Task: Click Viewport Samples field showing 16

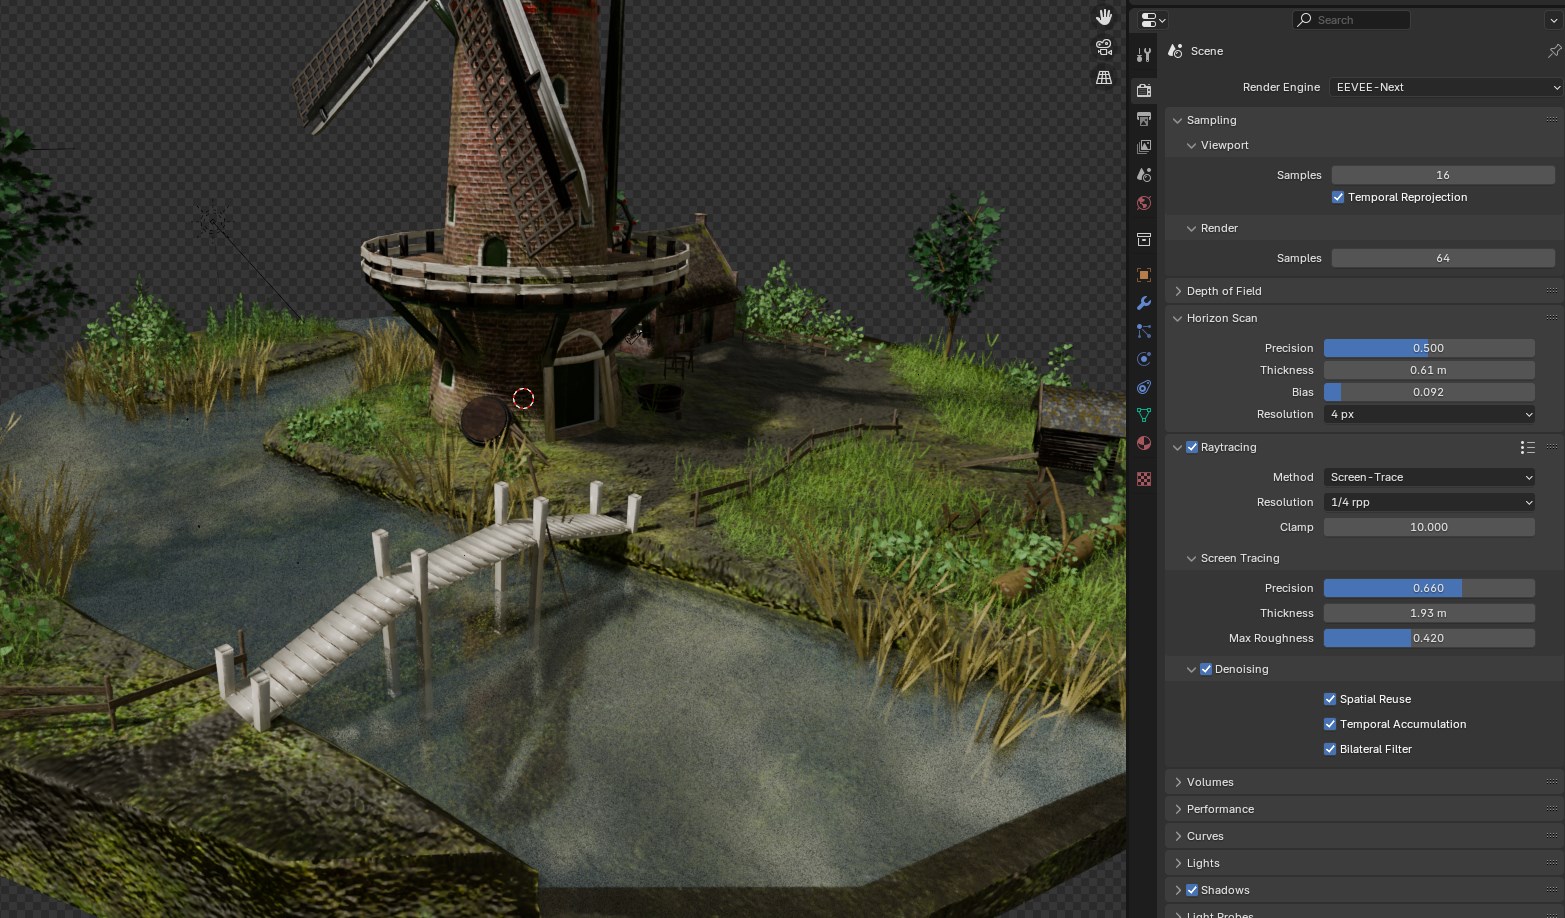Action: point(1443,175)
